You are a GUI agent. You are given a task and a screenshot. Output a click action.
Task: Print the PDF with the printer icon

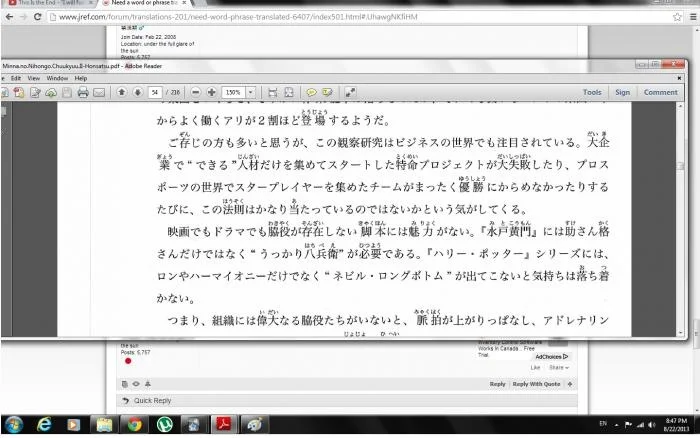[83, 92]
